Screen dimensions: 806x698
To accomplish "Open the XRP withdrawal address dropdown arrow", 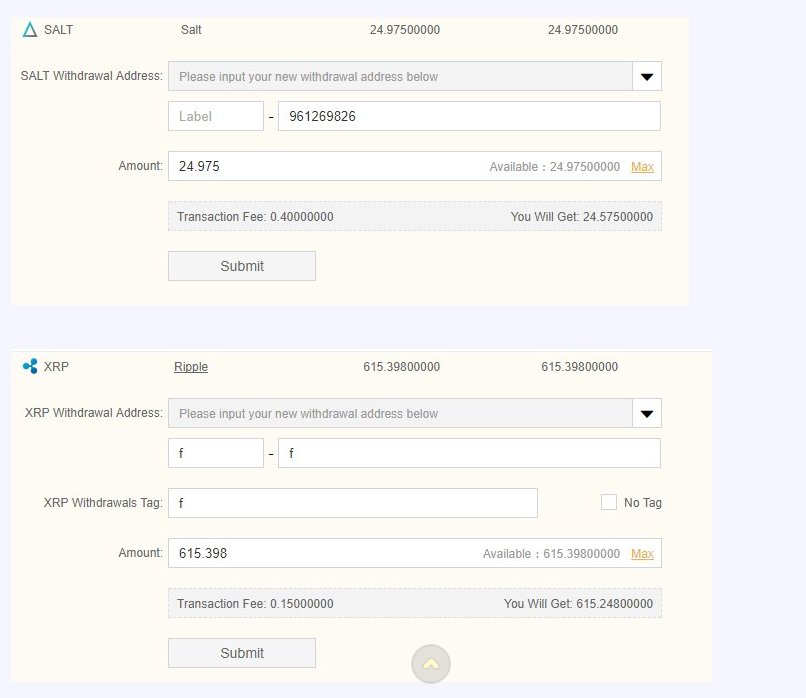I will click(x=647, y=413).
